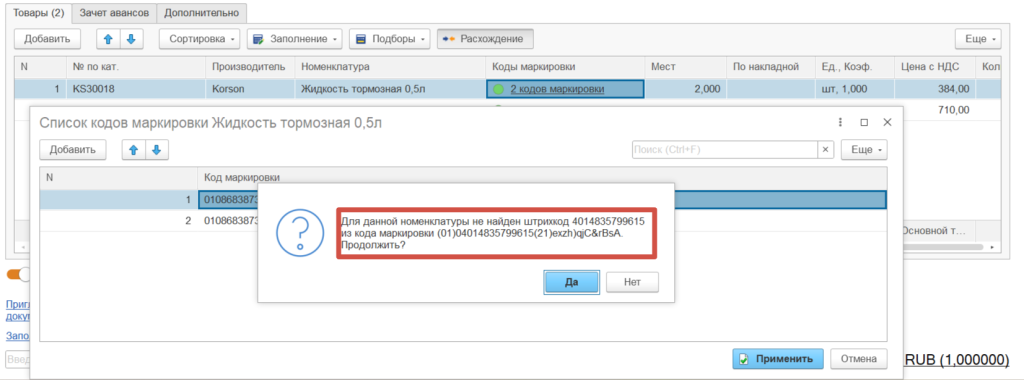This screenshot has width=1024, height=380.
Task: Click the move-up arrow in the main toolbar
Action: tap(108, 39)
